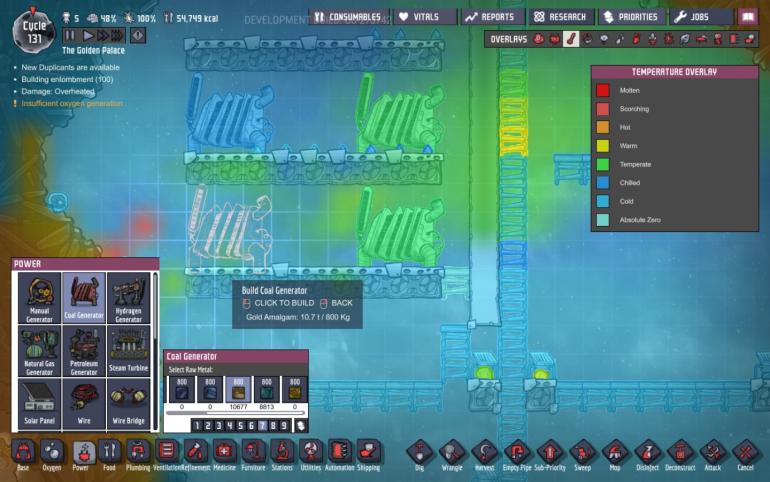Select the Empty Pipe tool
Screen dimensions: 770x482
point(517,455)
